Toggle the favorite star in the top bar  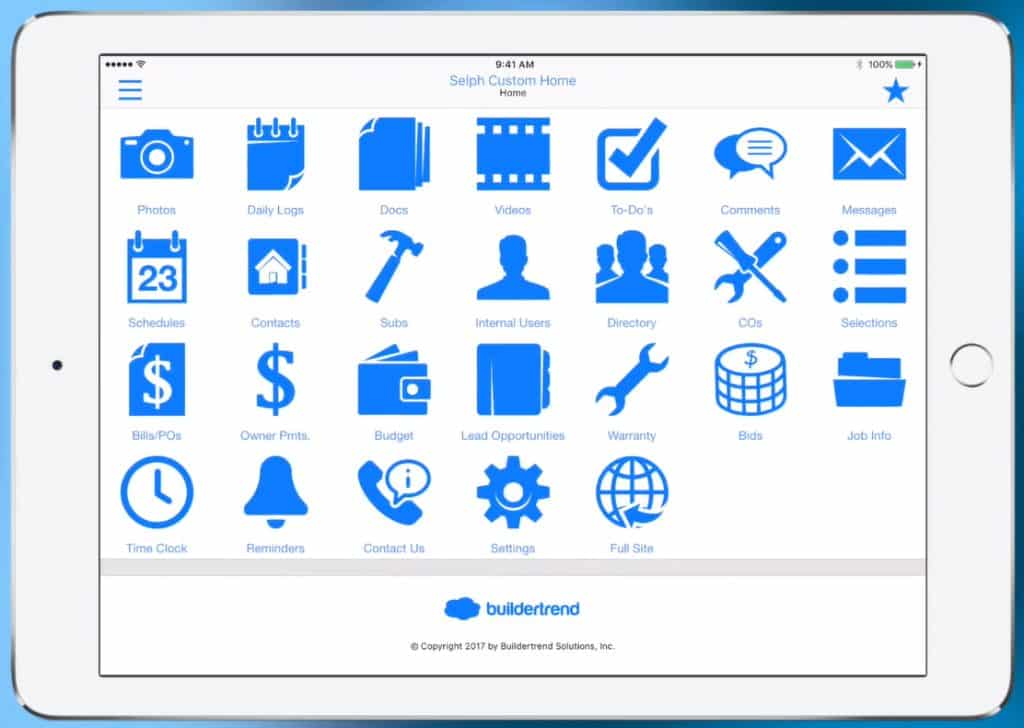(x=897, y=89)
